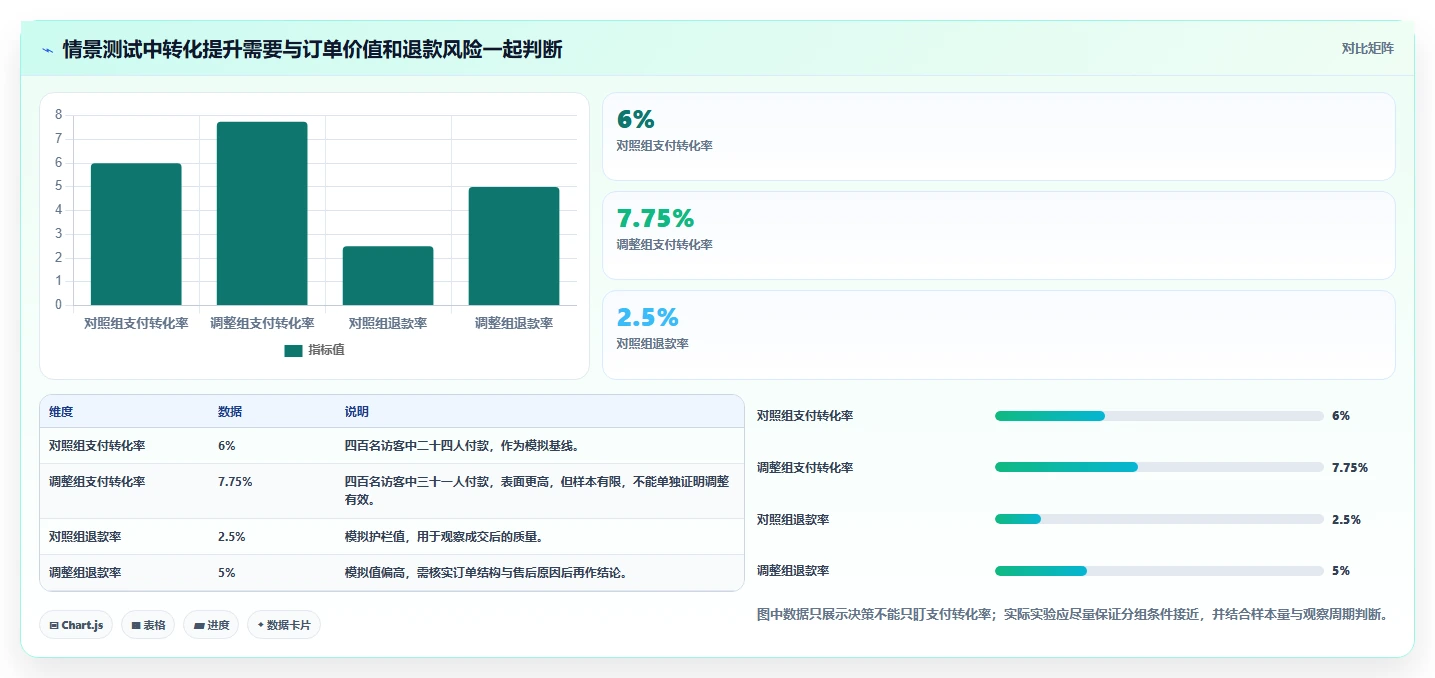Click the 5% value in the table

[x=227, y=573]
